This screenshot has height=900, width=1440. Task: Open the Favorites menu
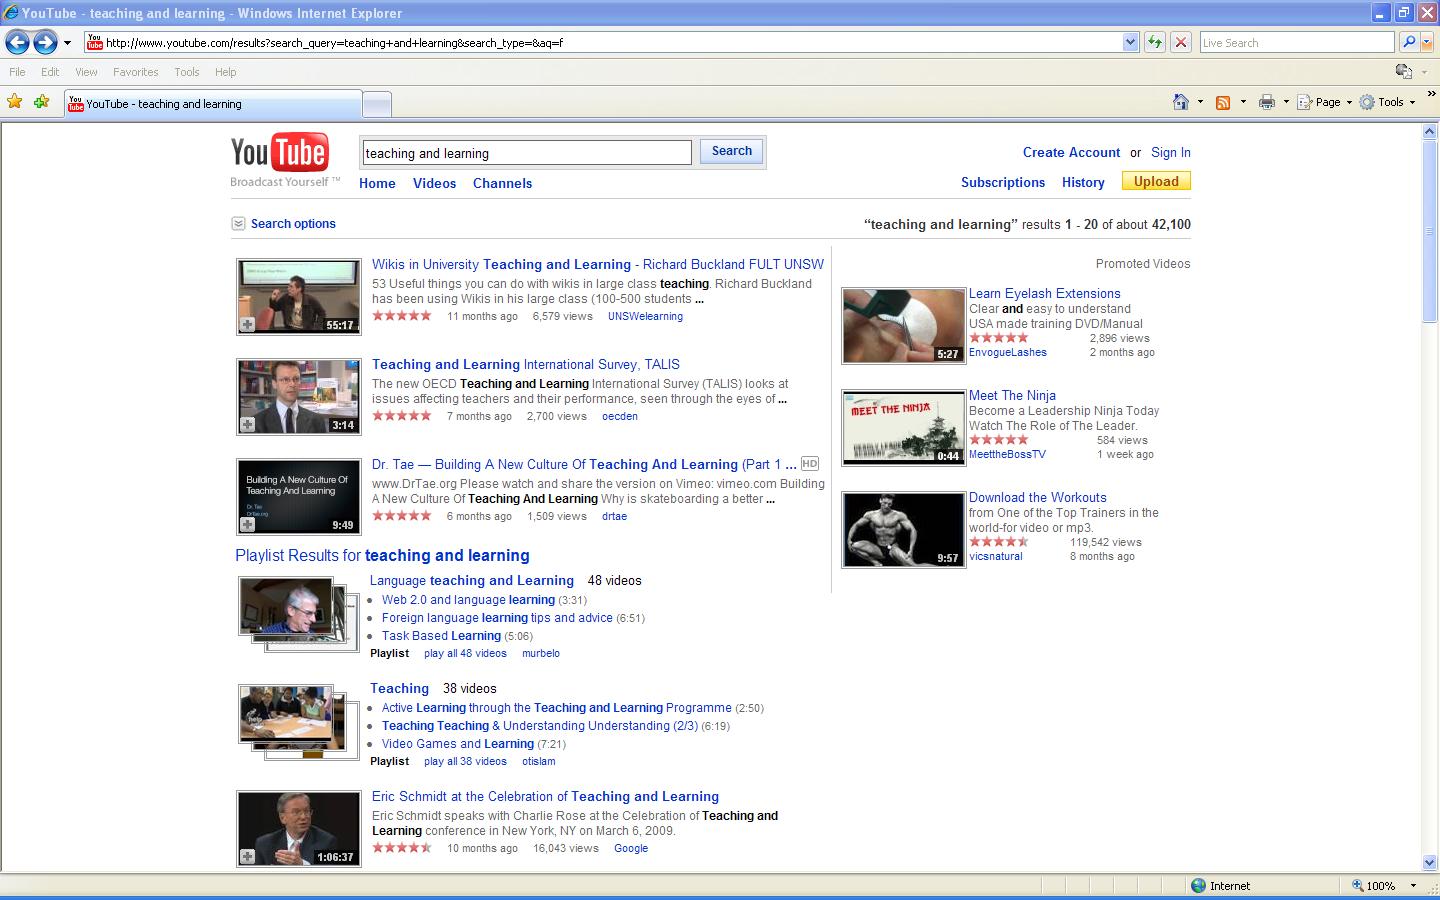tap(135, 72)
